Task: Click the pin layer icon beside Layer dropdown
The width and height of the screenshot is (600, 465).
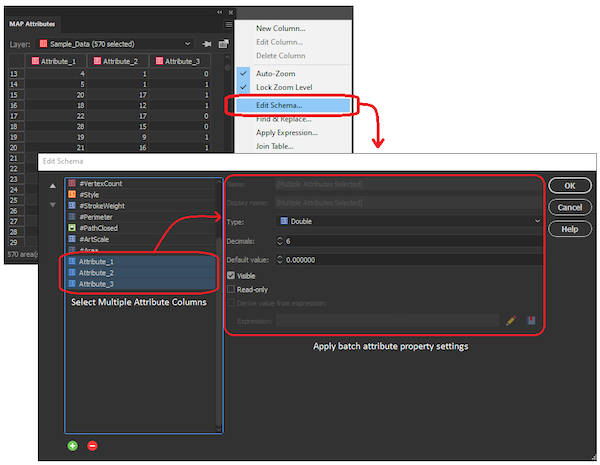Action: (x=207, y=44)
